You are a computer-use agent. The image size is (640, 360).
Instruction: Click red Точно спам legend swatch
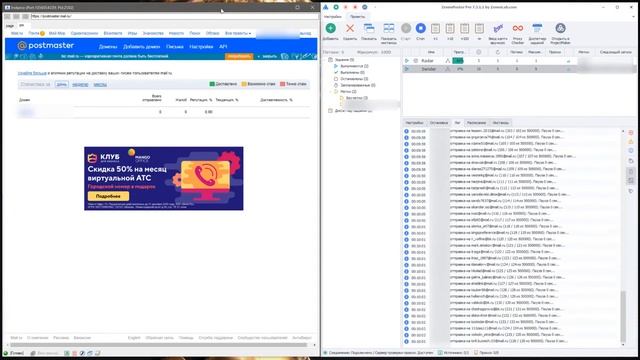(282, 84)
